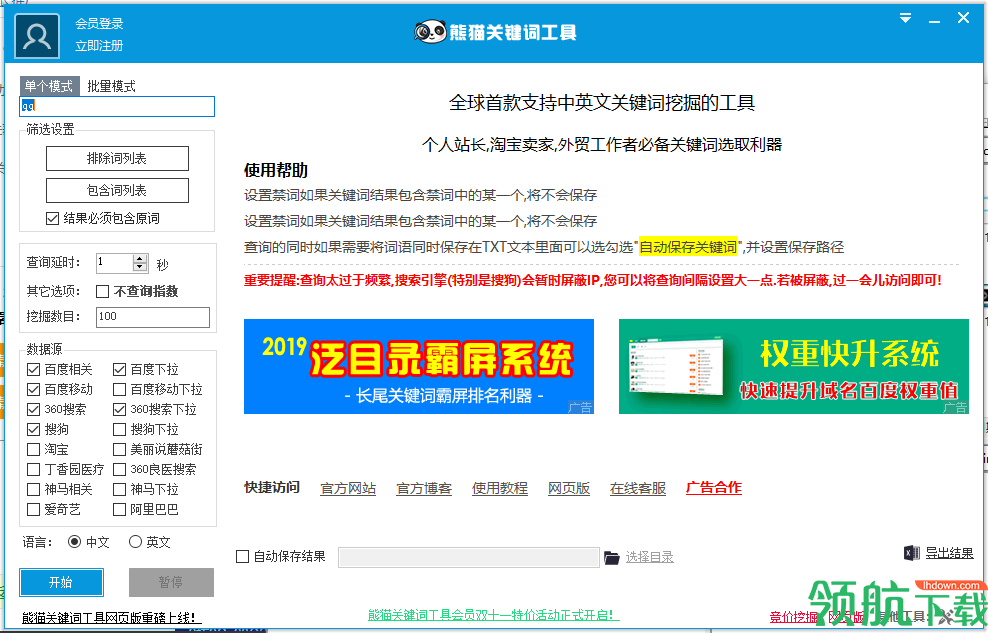Screen dimensions: 988x633
Task: Check 淘宝 data source
Action: (34, 450)
